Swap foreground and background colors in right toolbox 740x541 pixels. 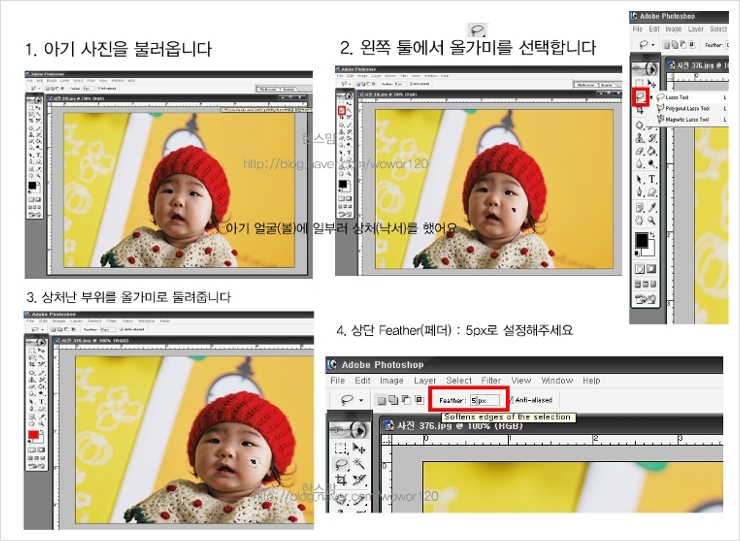[653, 235]
